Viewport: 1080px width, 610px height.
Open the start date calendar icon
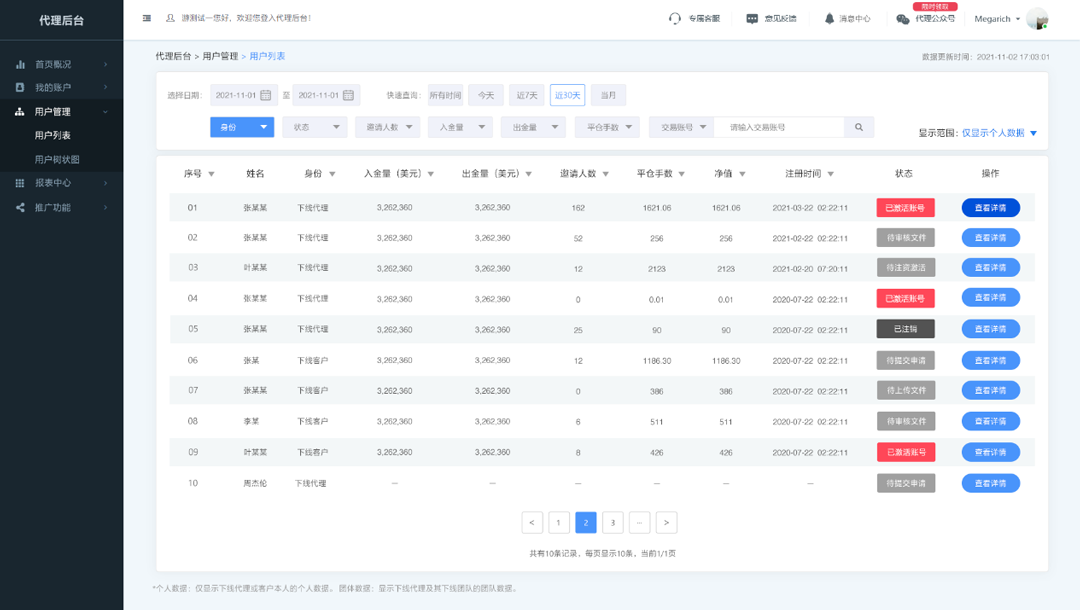pyautogui.click(x=266, y=95)
